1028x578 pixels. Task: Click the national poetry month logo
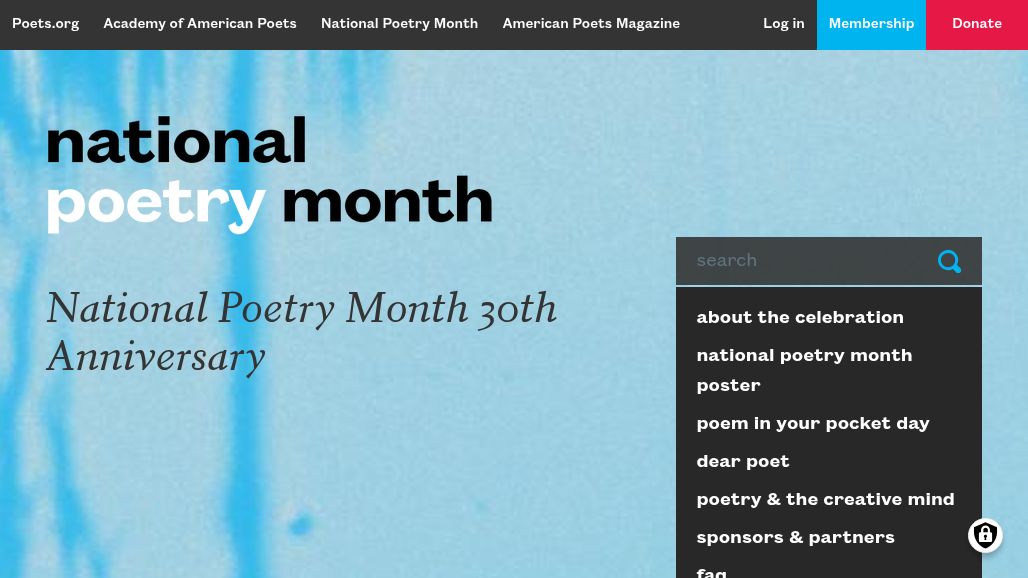tap(269, 174)
